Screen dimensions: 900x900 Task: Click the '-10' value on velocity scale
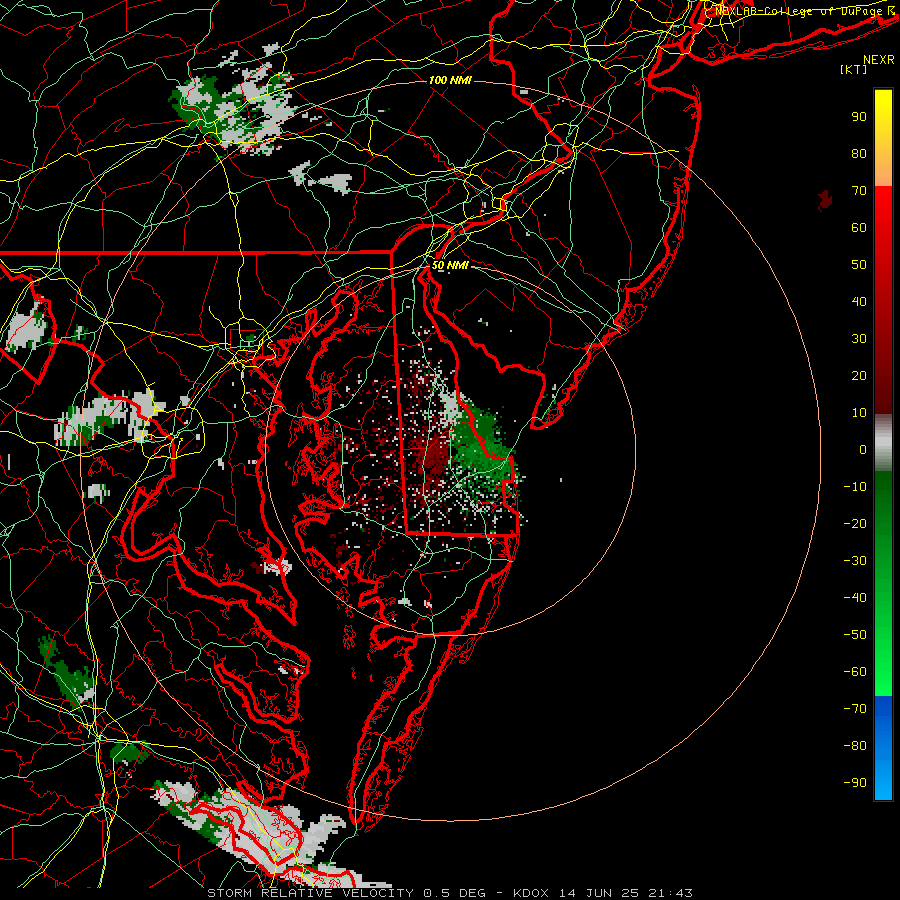click(x=855, y=487)
